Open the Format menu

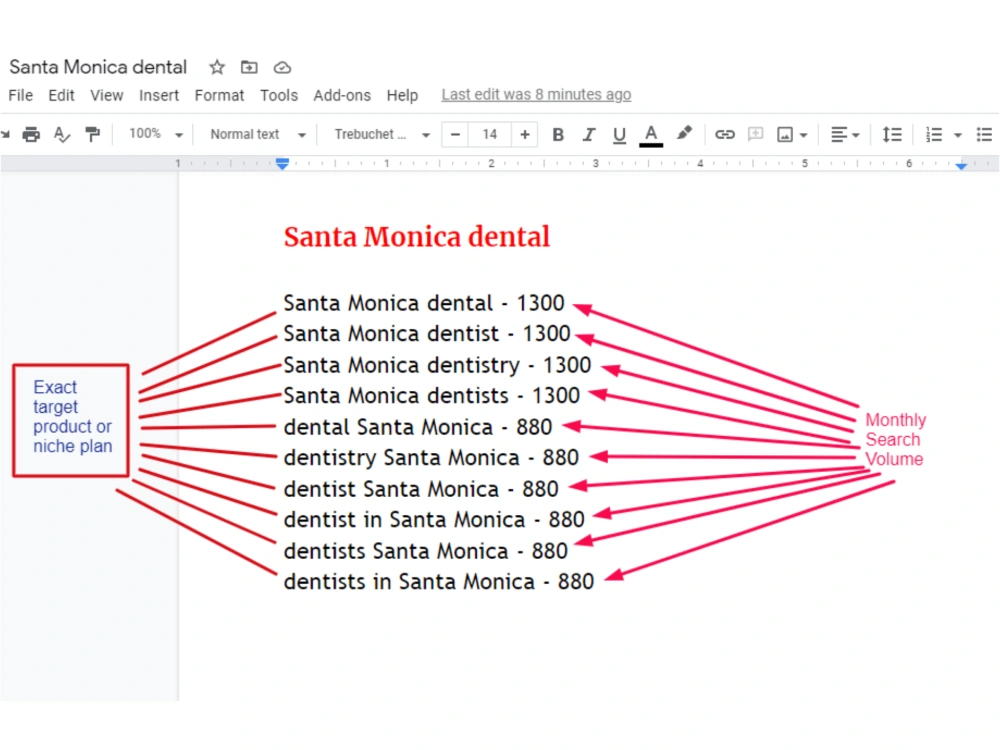(x=219, y=96)
